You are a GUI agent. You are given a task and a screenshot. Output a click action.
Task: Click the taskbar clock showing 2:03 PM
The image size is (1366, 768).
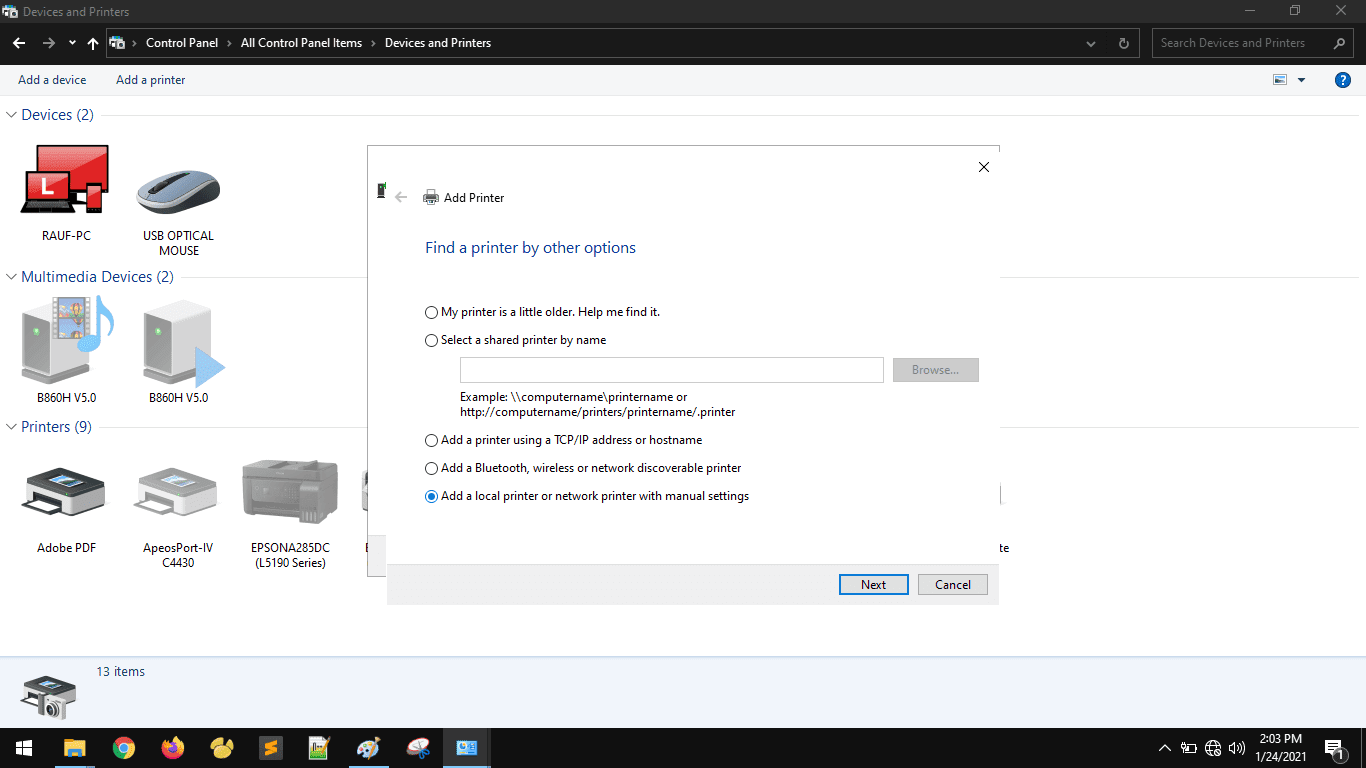(x=1280, y=748)
